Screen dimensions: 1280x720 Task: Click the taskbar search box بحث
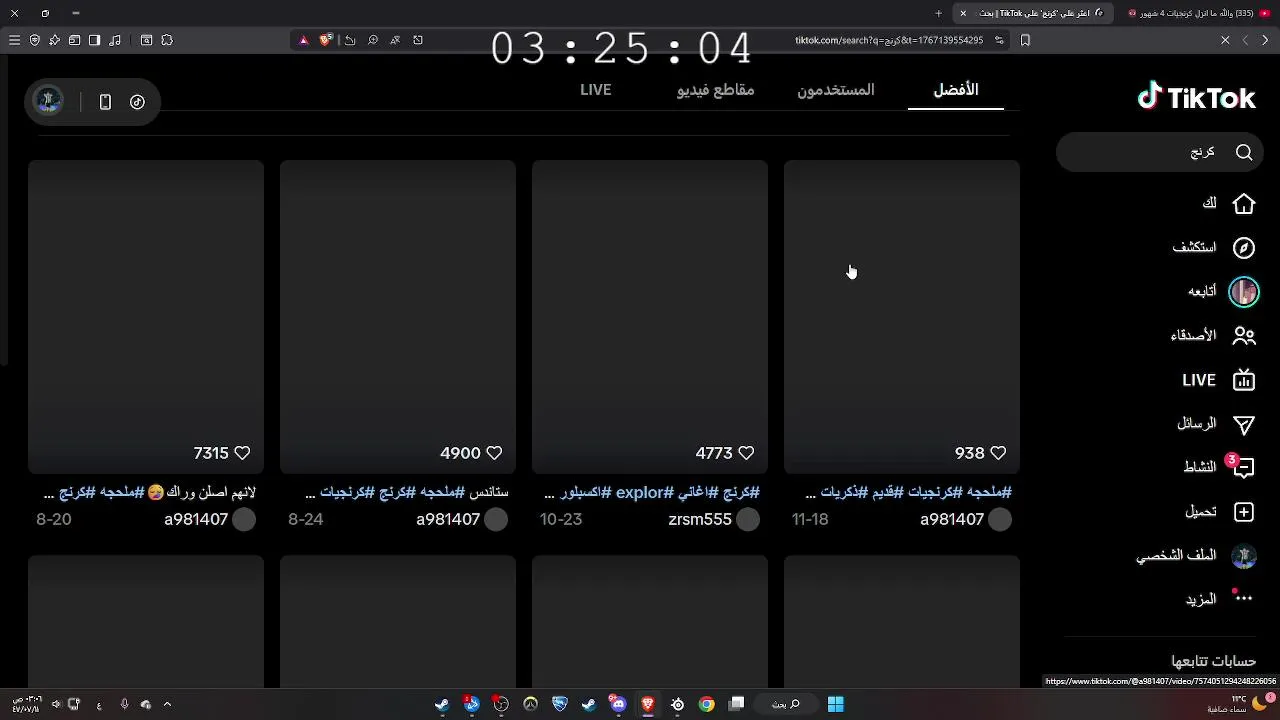click(786, 704)
